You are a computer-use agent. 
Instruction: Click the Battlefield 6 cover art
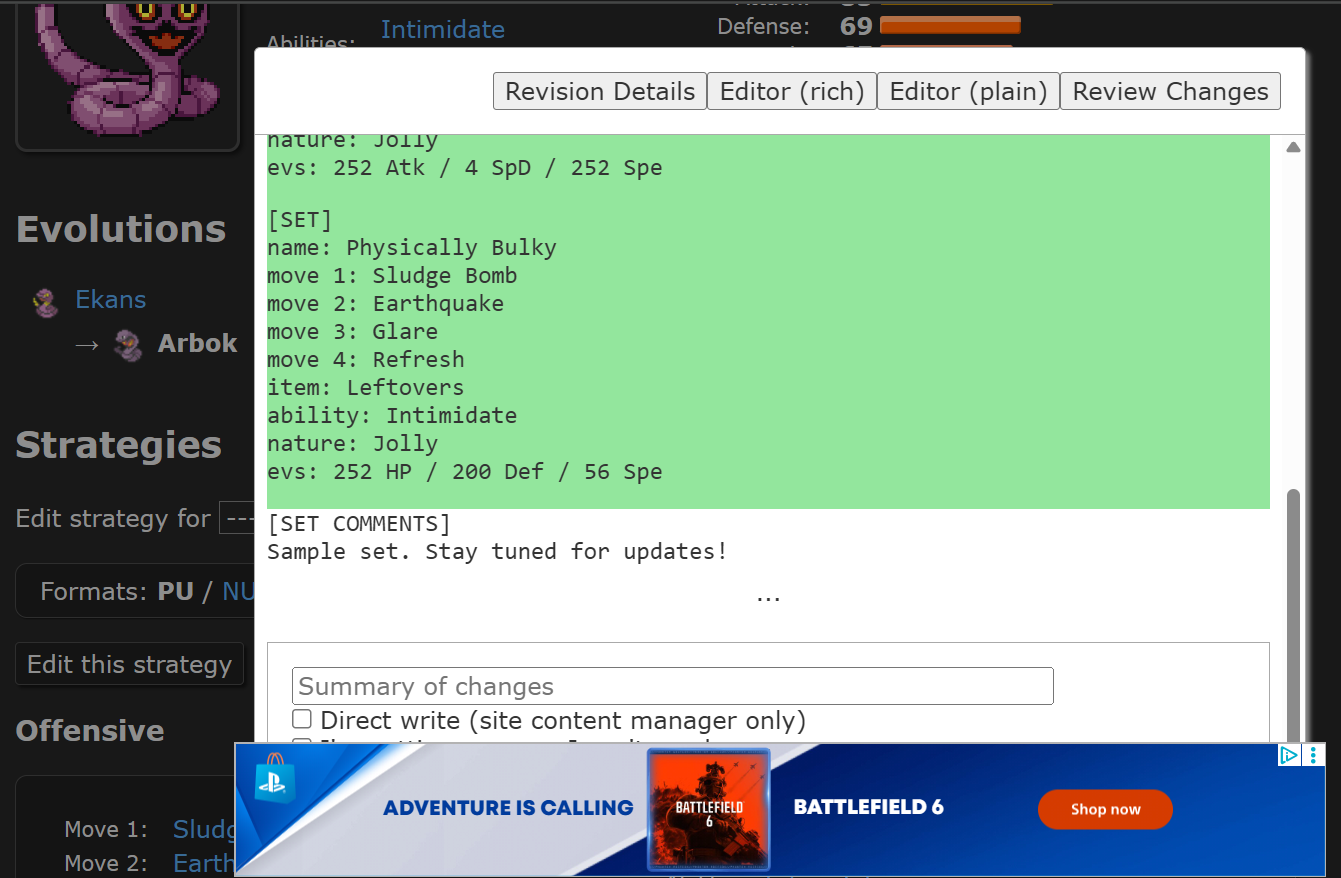click(x=708, y=808)
